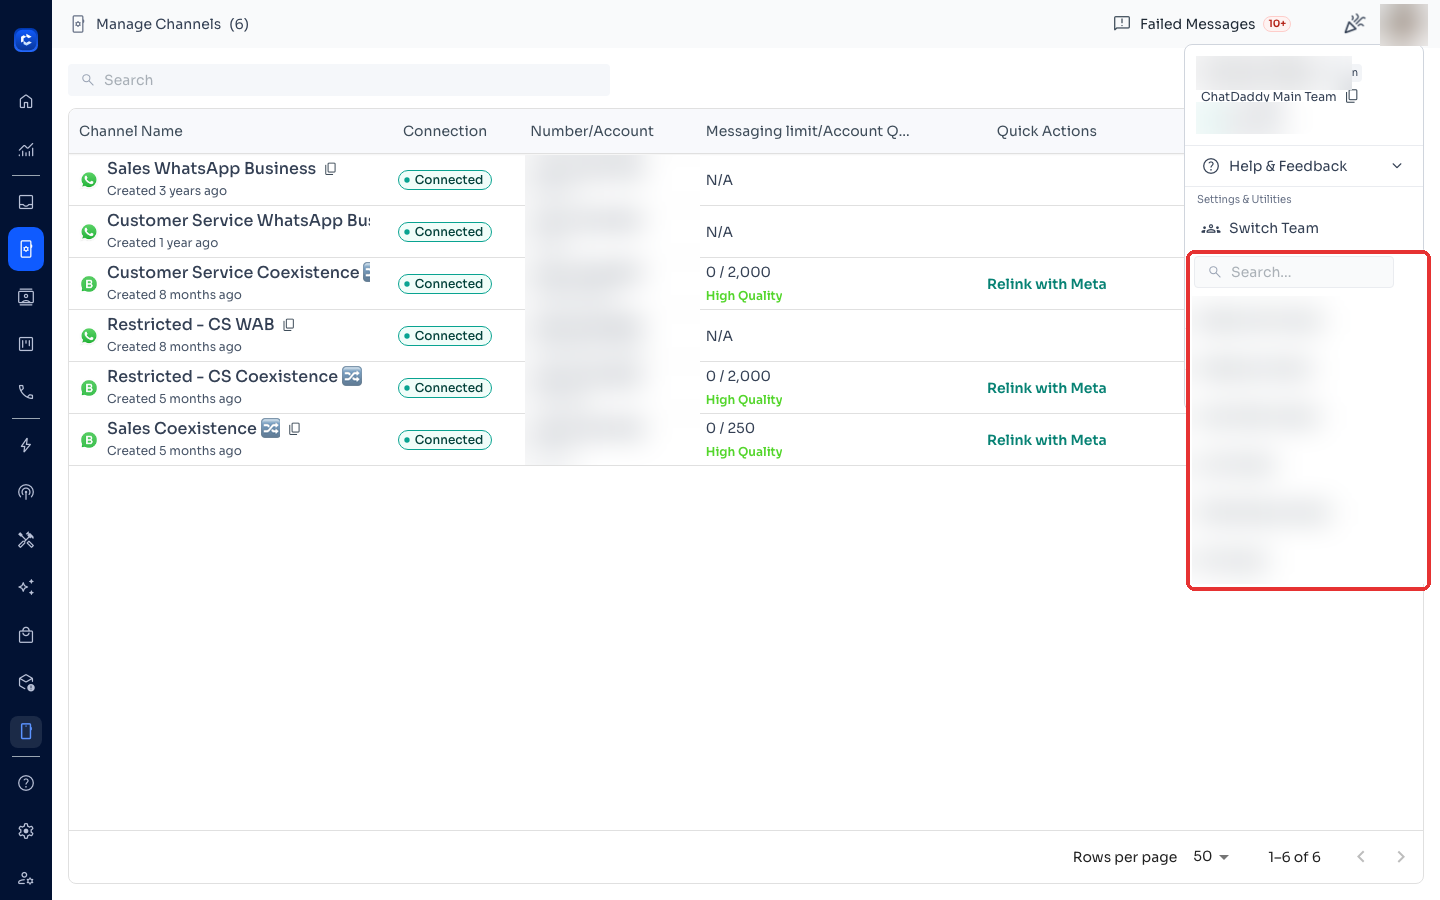This screenshot has height=900, width=1440.
Task: Select Switch Team in the menu
Action: point(1273,228)
